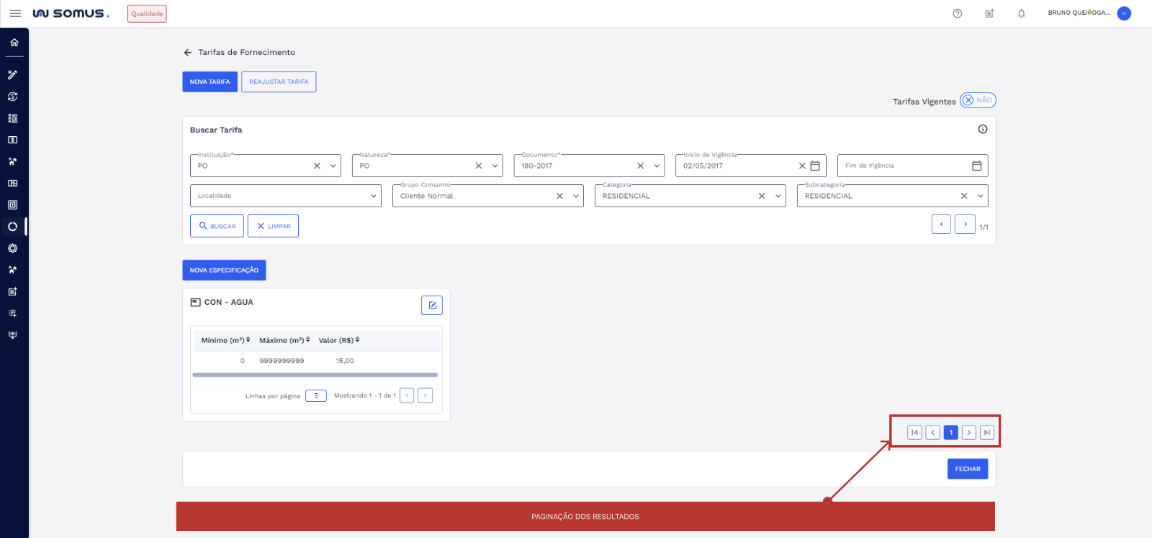Click the Linhas por página input field

(x=316, y=396)
